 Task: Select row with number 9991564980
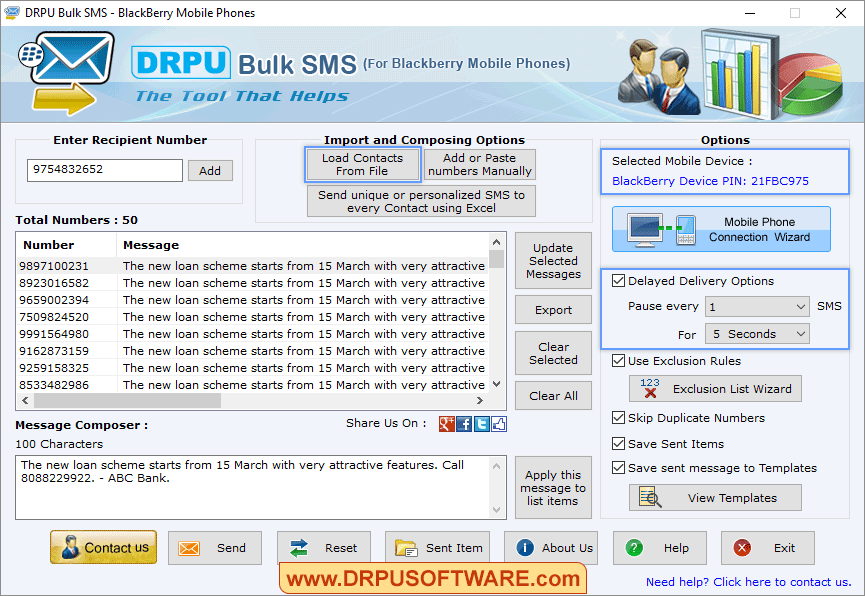click(253, 334)
